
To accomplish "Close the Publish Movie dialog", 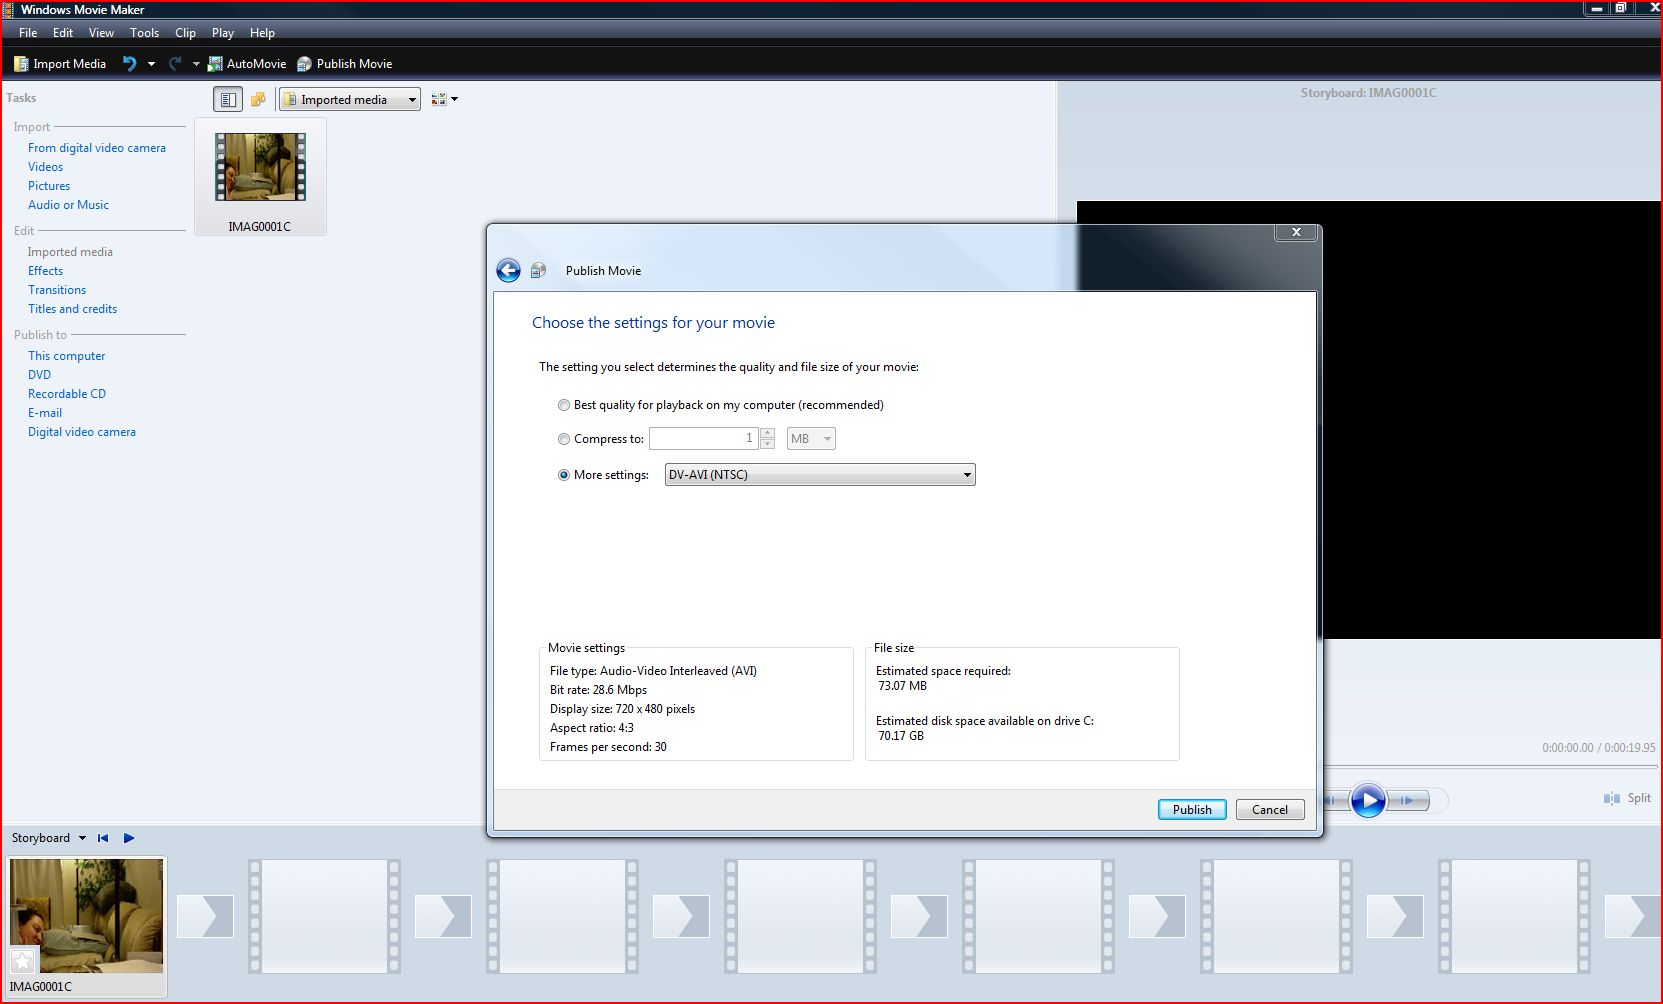I will 1296,232.
